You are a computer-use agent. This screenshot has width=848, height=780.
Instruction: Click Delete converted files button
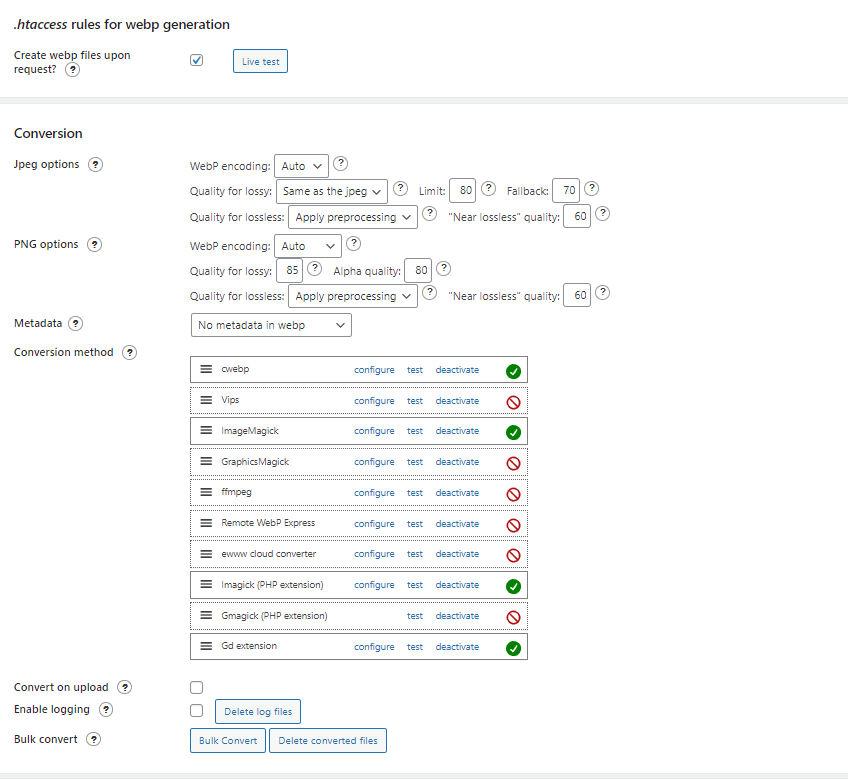click(328, 741)
